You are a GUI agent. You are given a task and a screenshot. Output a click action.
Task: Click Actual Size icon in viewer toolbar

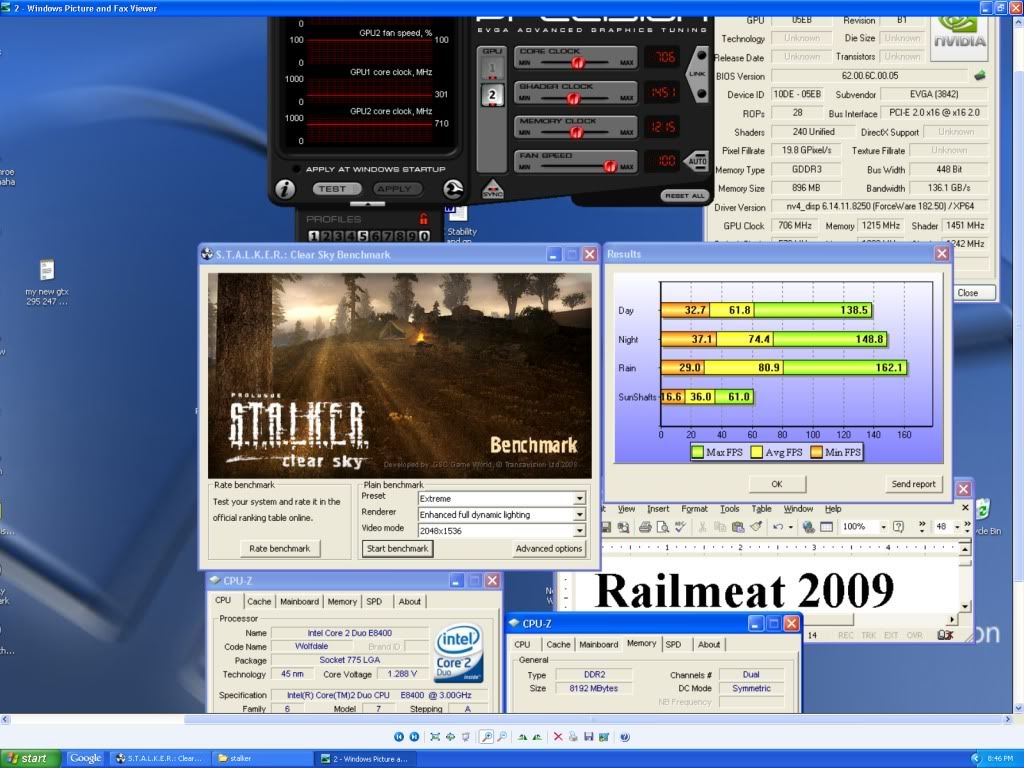[x=451, y=737]
